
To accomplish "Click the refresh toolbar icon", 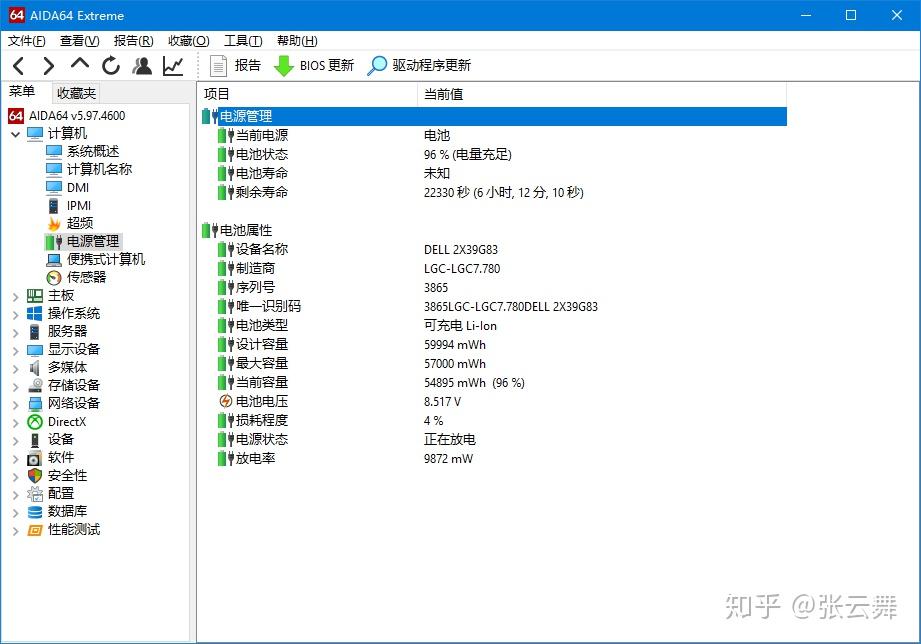I will [110, 65].
